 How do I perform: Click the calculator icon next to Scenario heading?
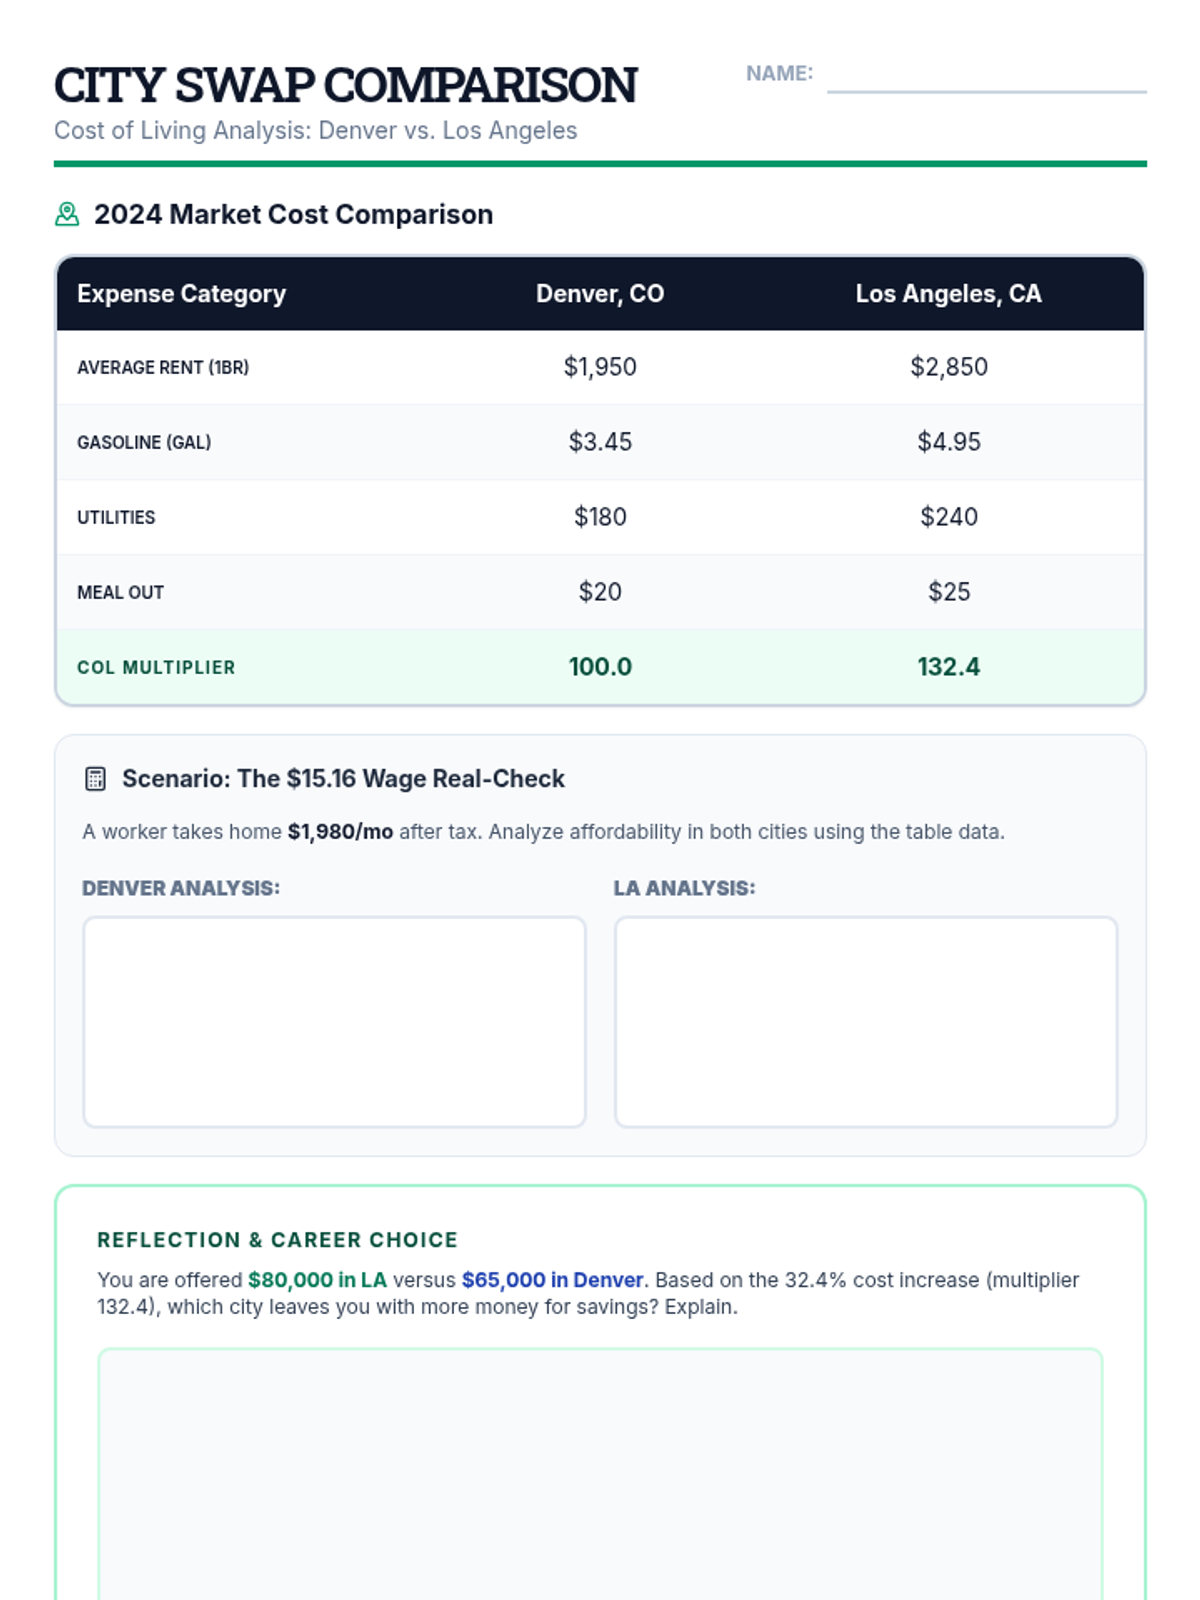point(95,779)
